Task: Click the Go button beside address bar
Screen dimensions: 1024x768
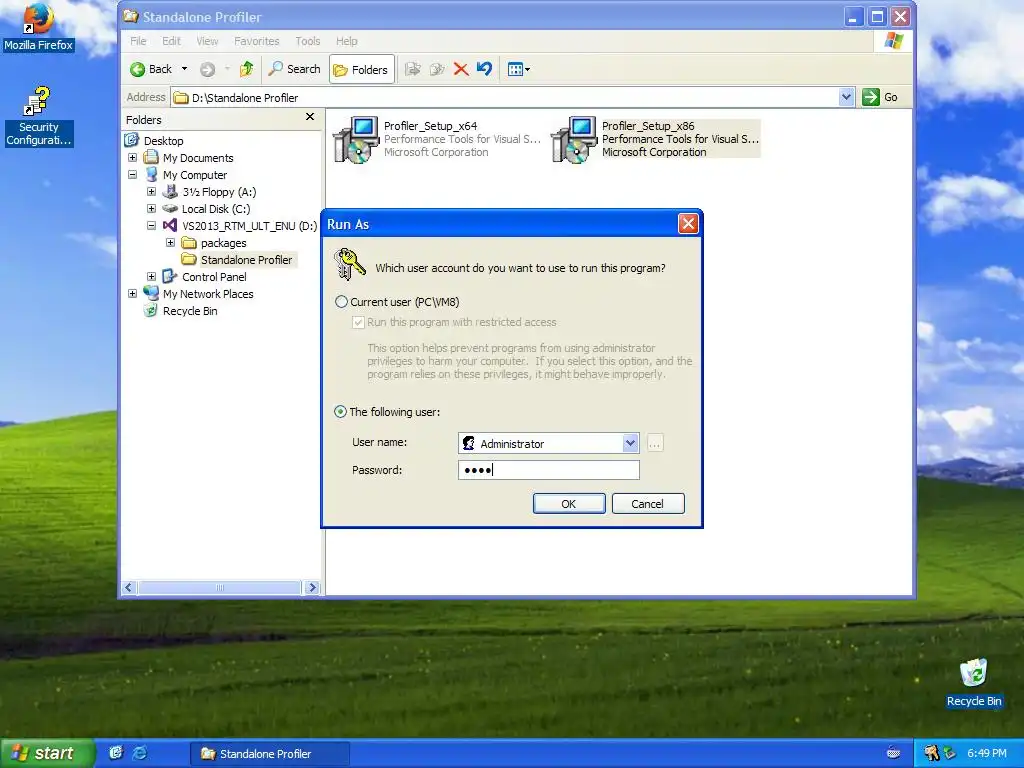Action: (880, 97)
